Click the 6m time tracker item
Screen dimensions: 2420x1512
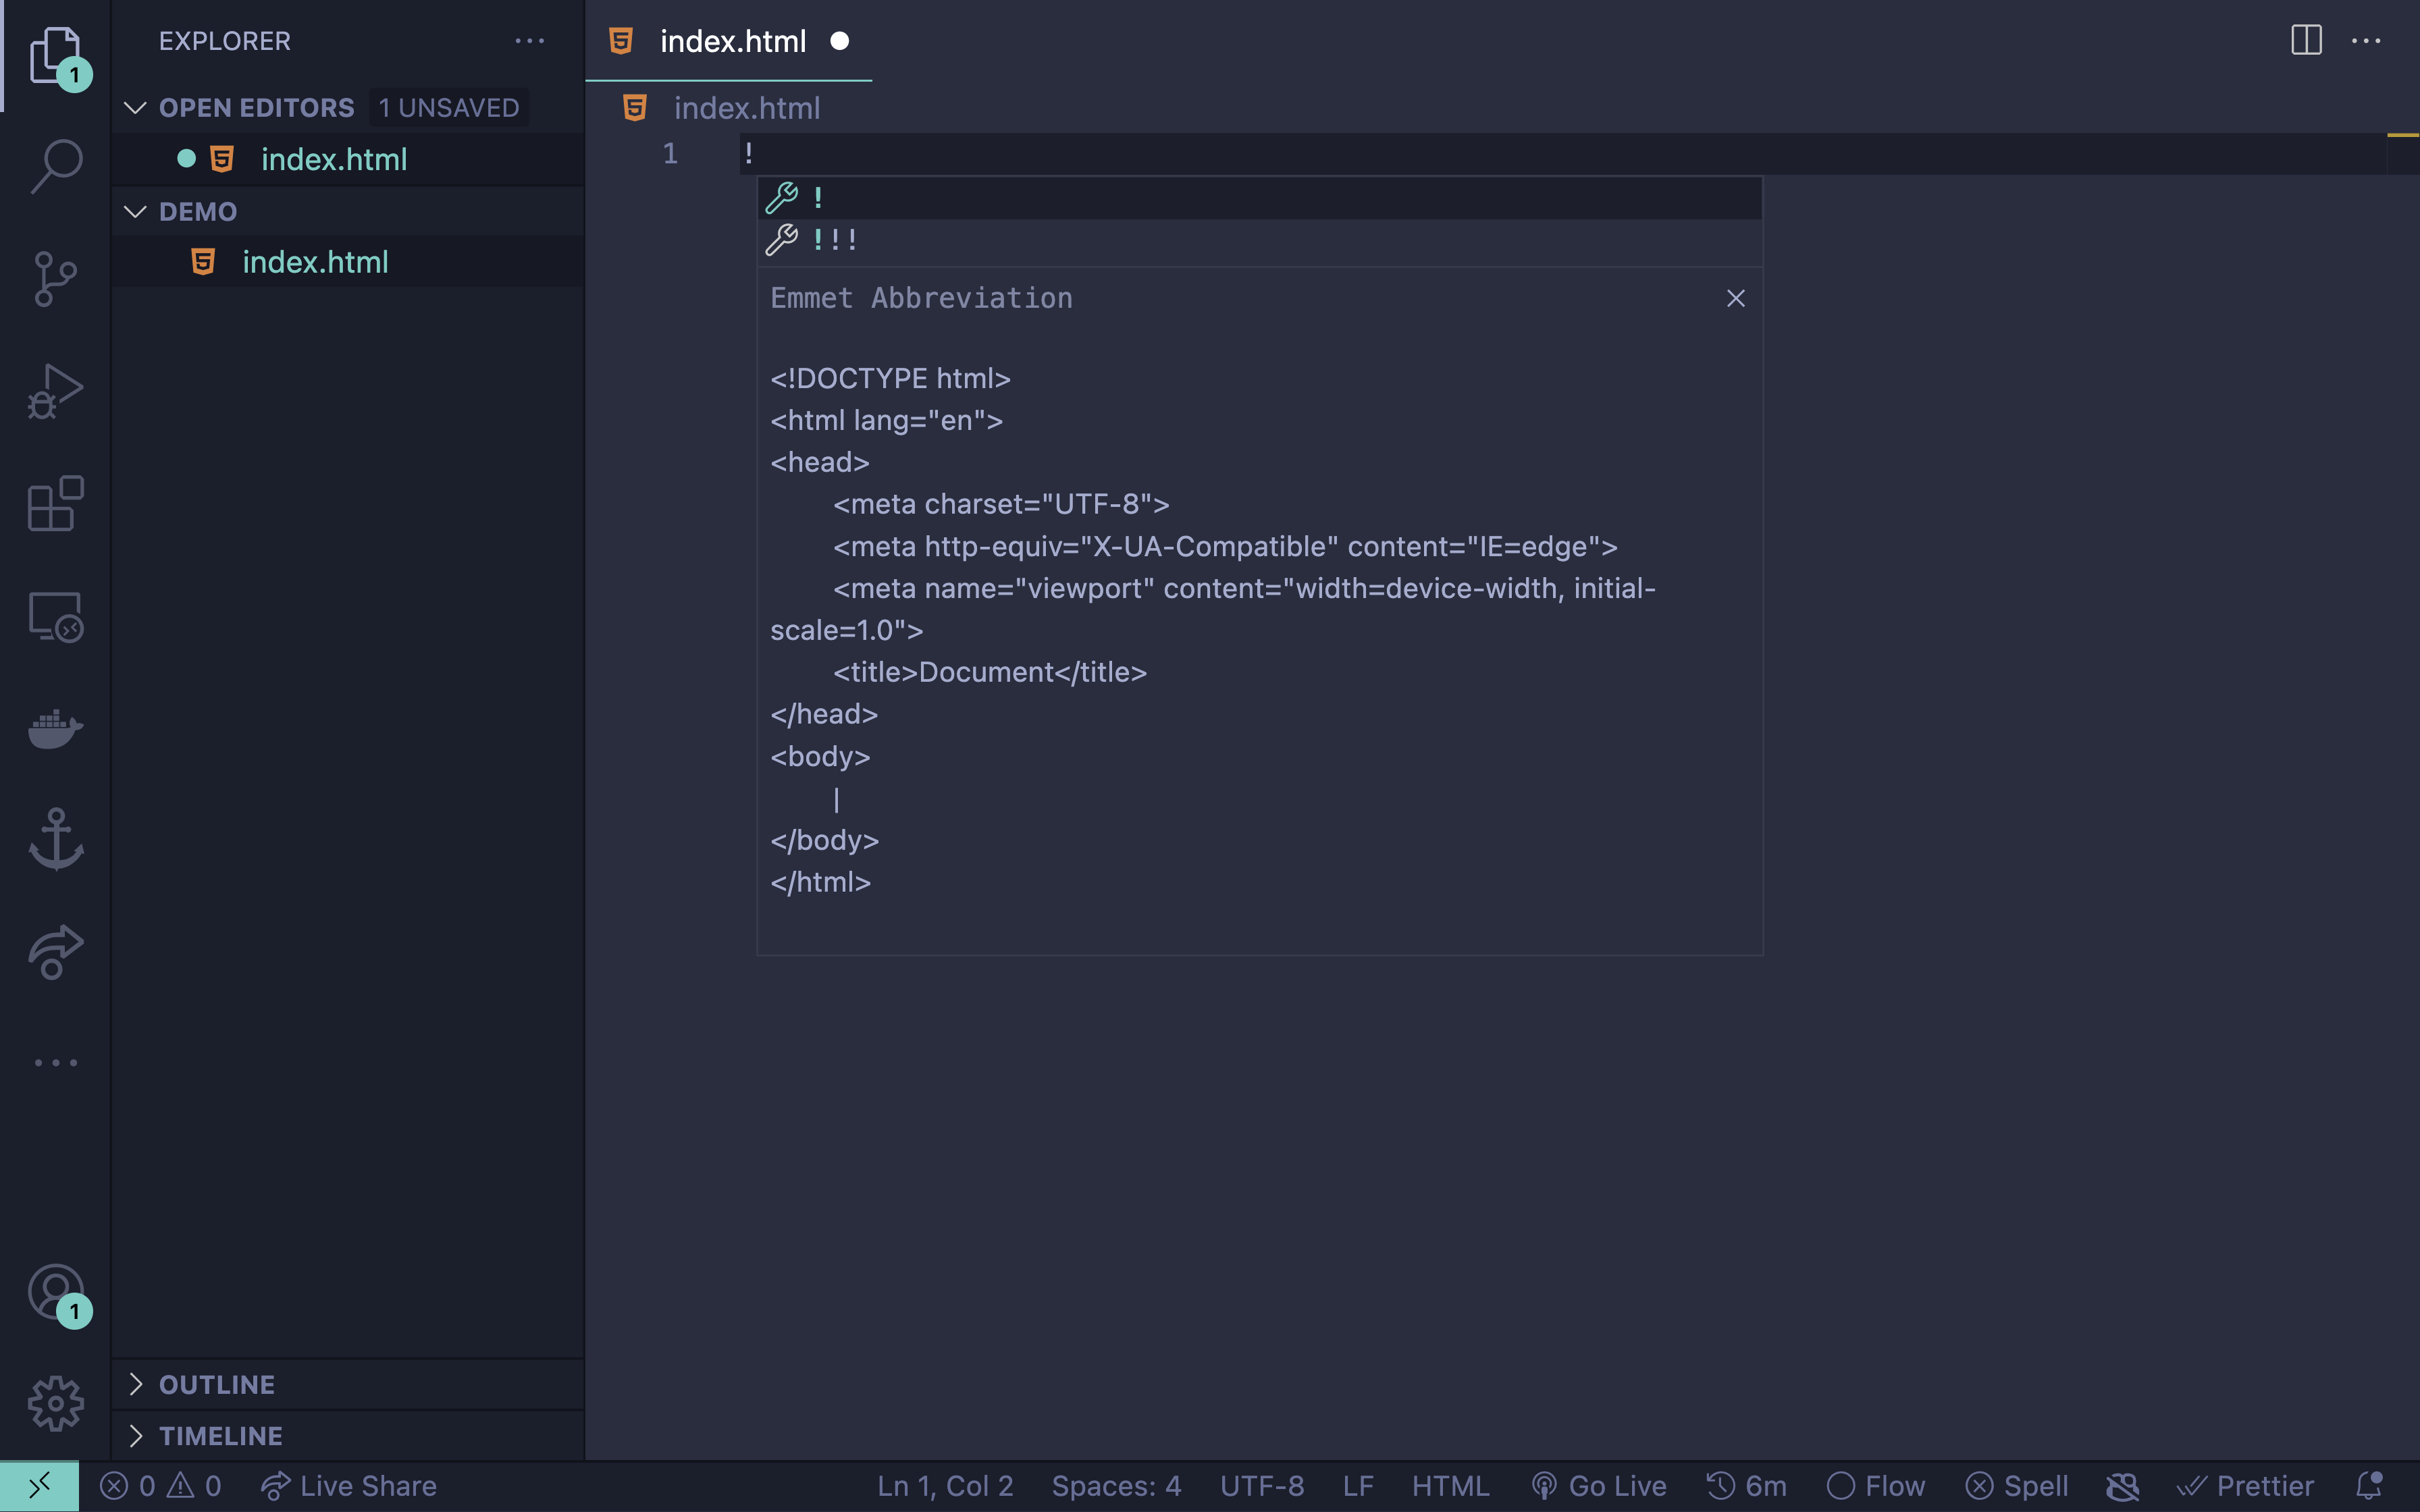1746,1486
